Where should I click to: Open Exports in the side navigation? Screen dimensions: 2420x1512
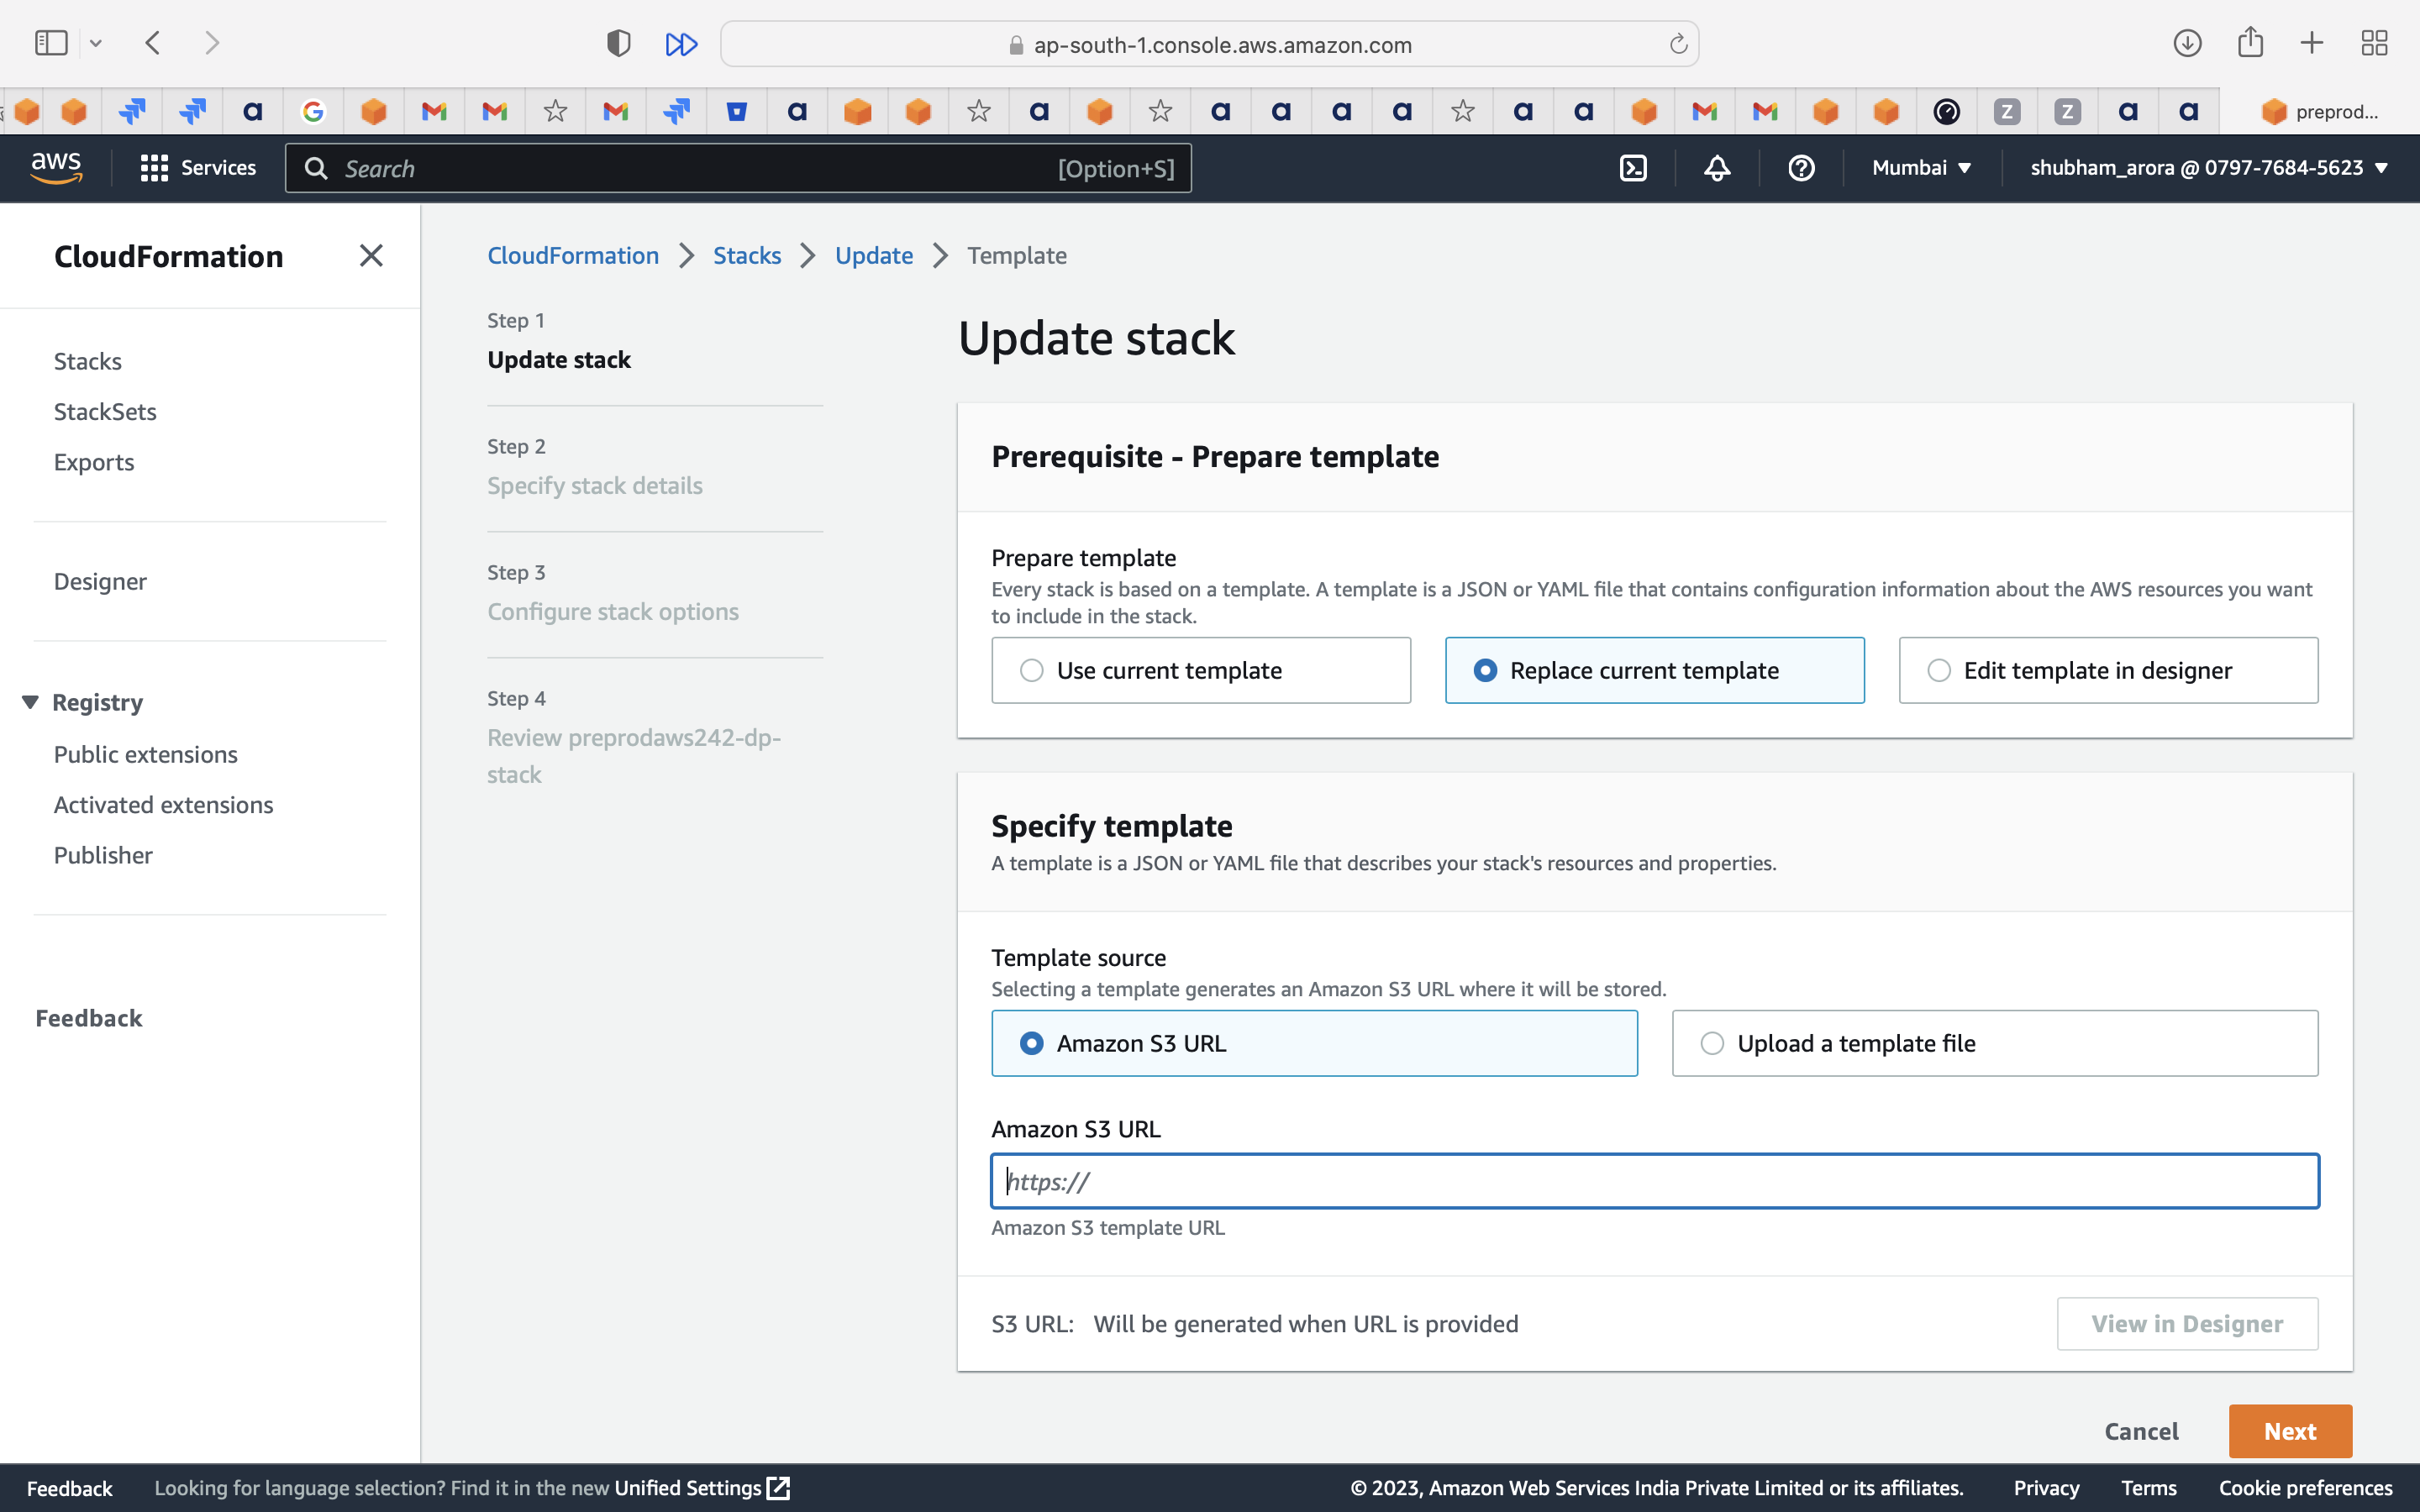[93, 462]
